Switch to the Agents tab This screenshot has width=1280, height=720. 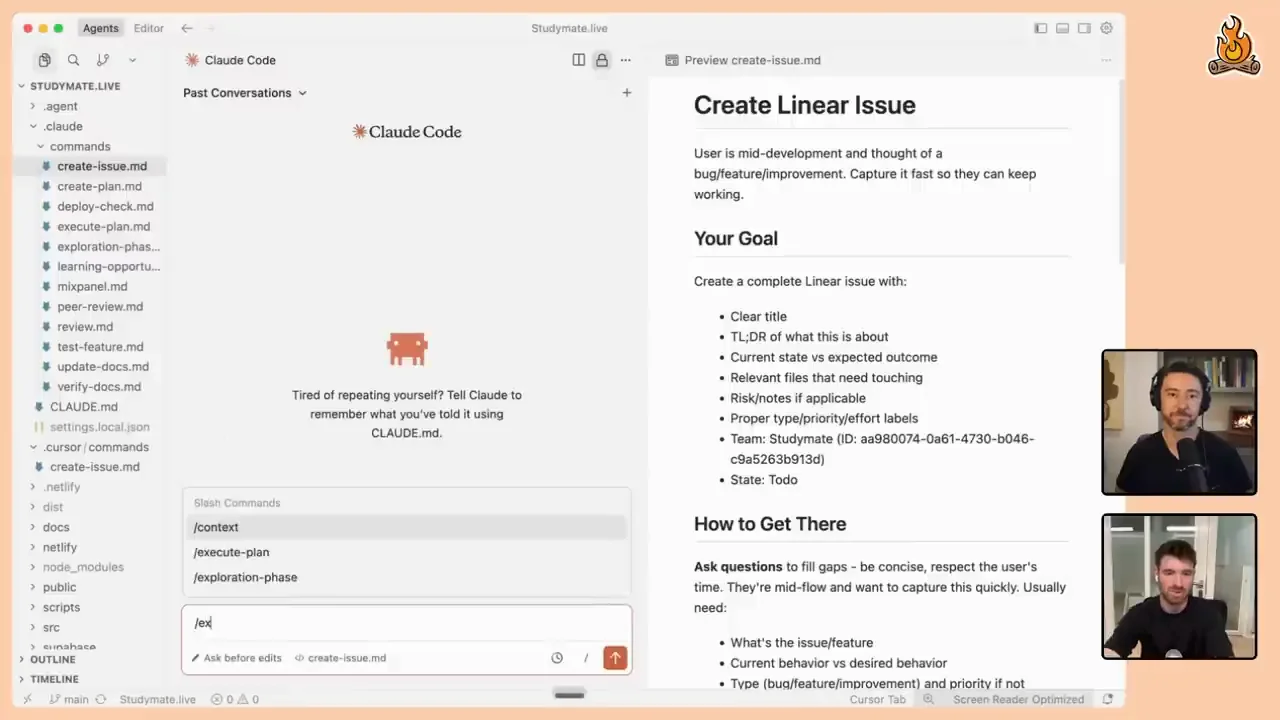[100, 28]
